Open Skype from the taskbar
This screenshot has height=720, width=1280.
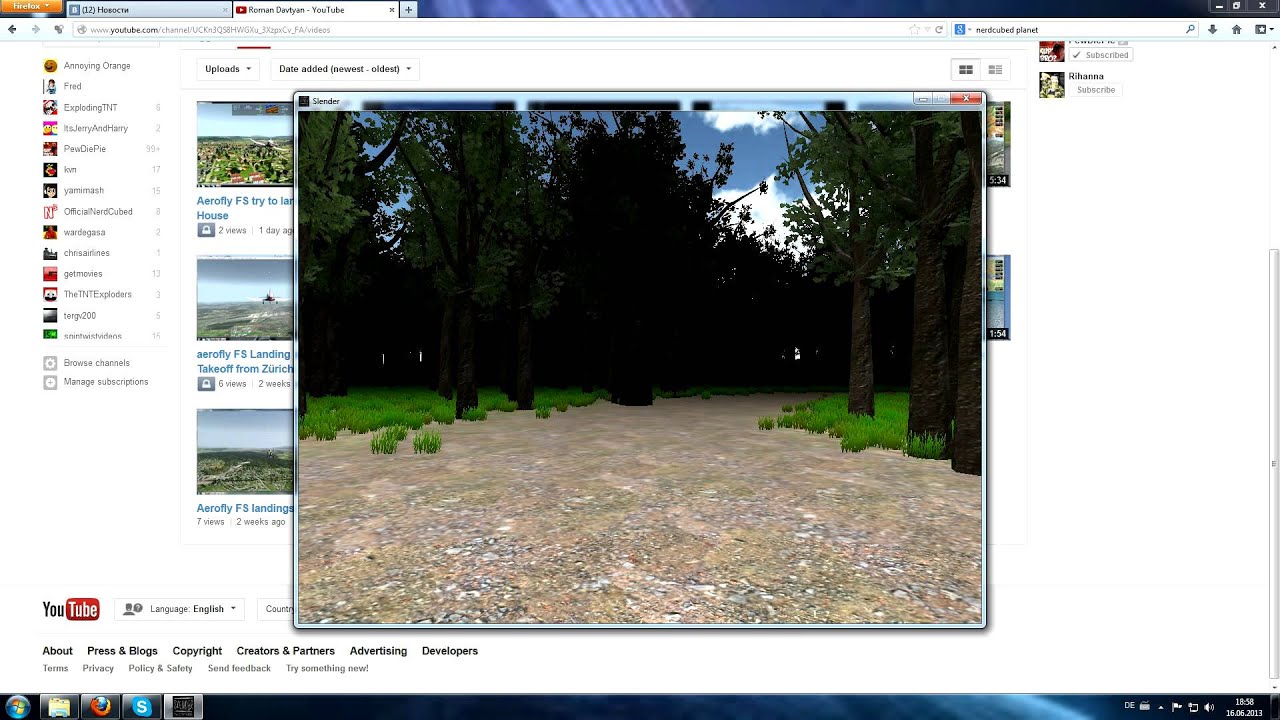coord(142,707)
